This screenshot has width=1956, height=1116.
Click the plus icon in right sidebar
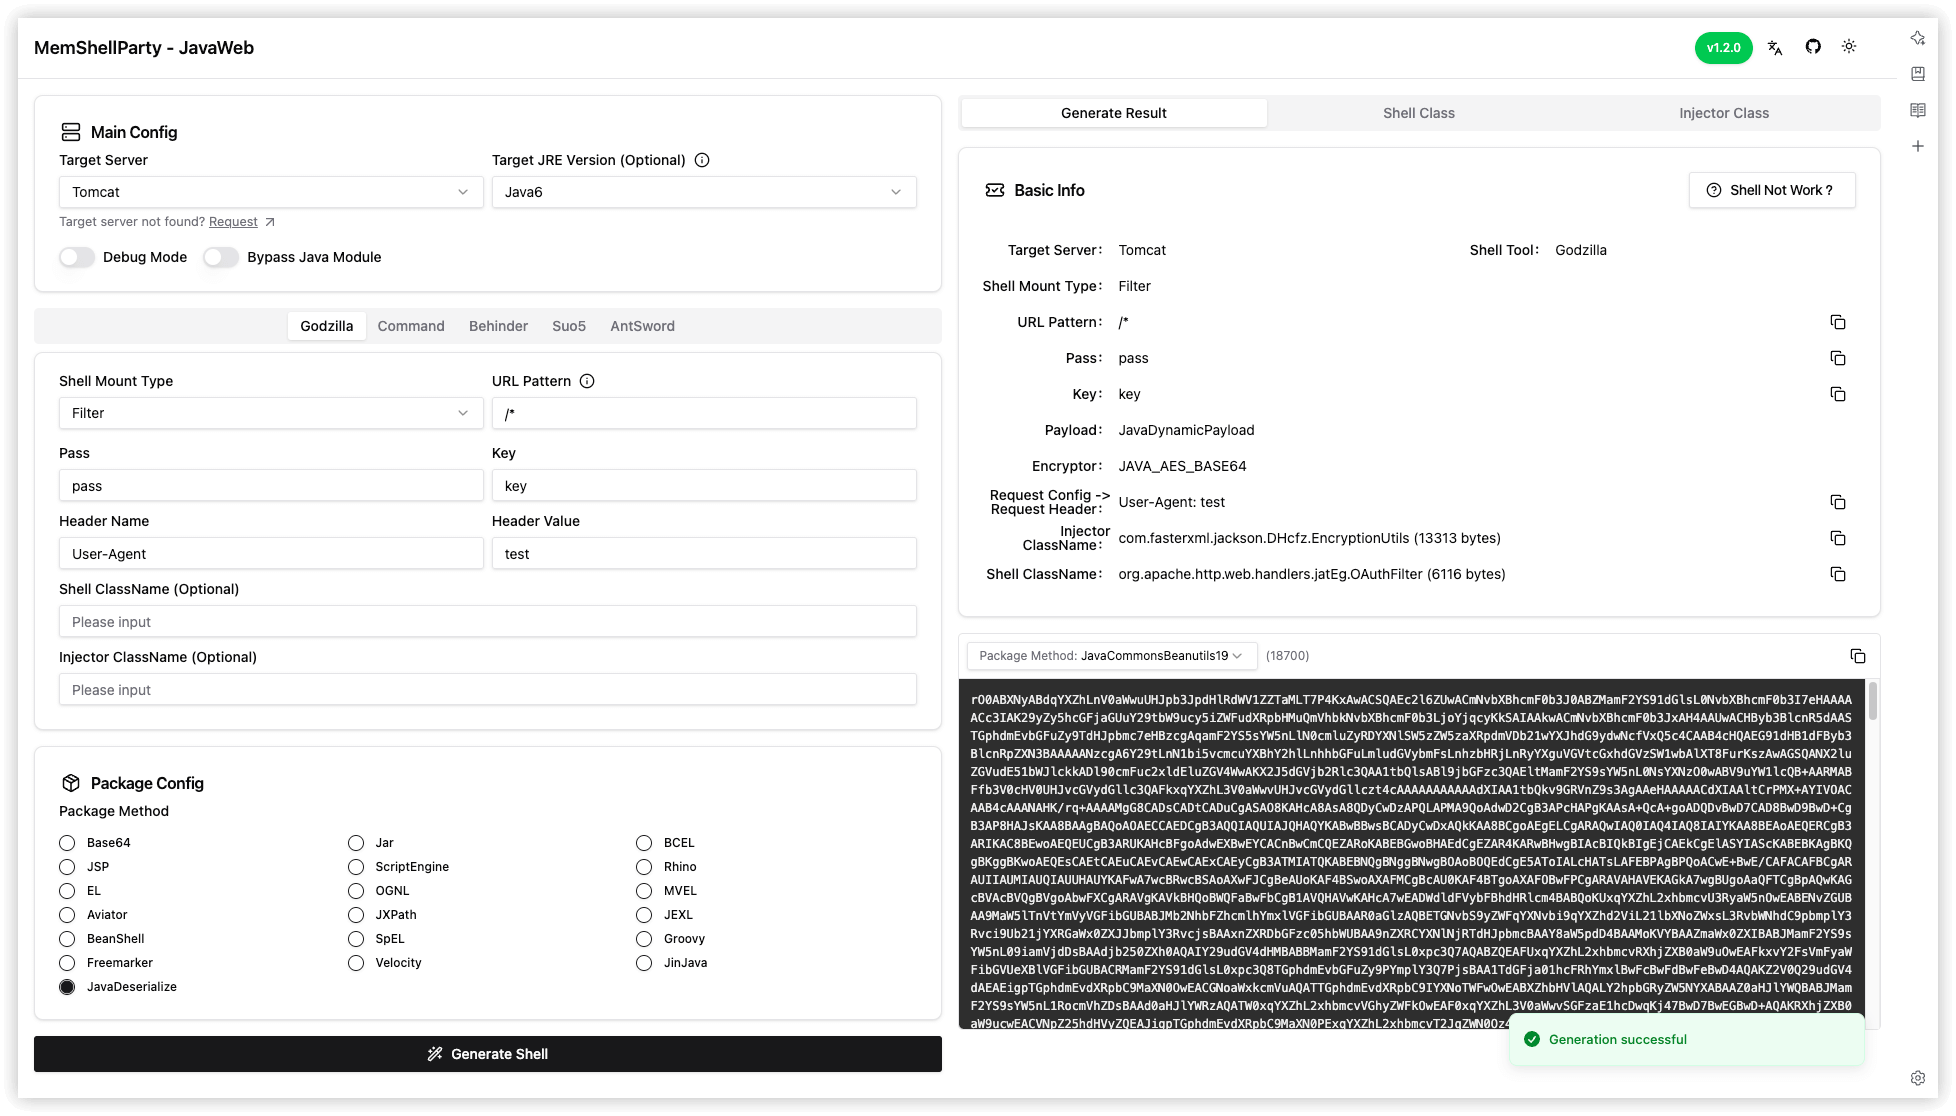(1918, 146)
